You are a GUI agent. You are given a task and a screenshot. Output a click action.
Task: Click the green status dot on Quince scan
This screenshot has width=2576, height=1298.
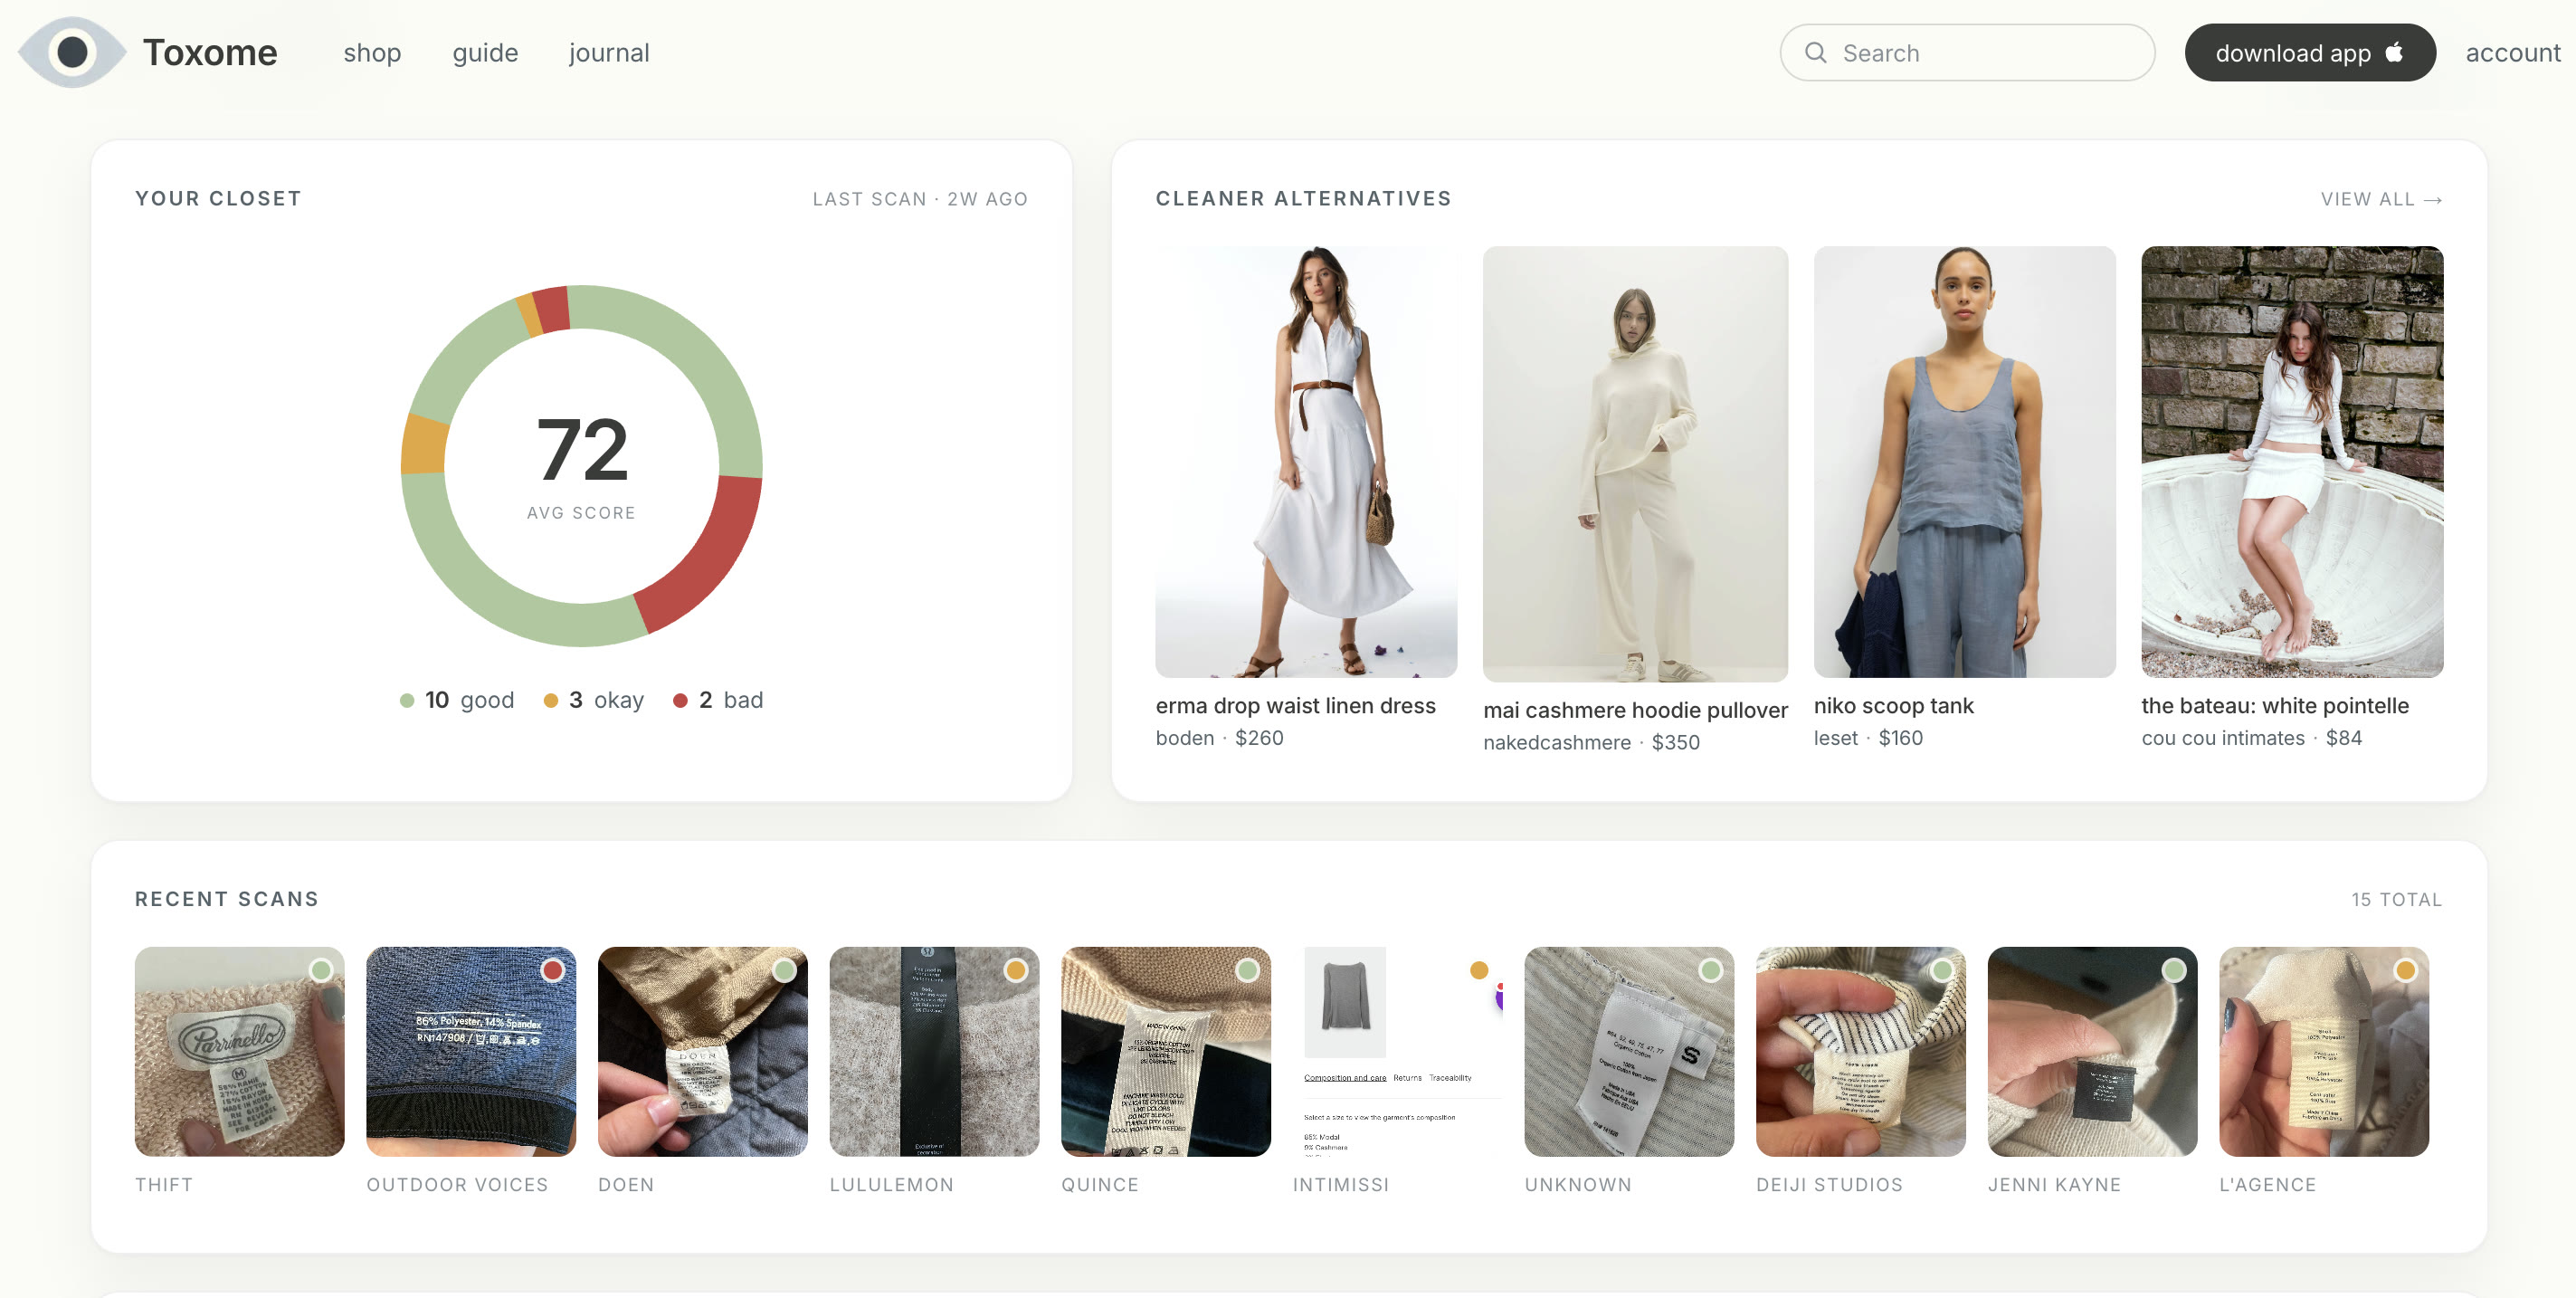[1247, 970]
